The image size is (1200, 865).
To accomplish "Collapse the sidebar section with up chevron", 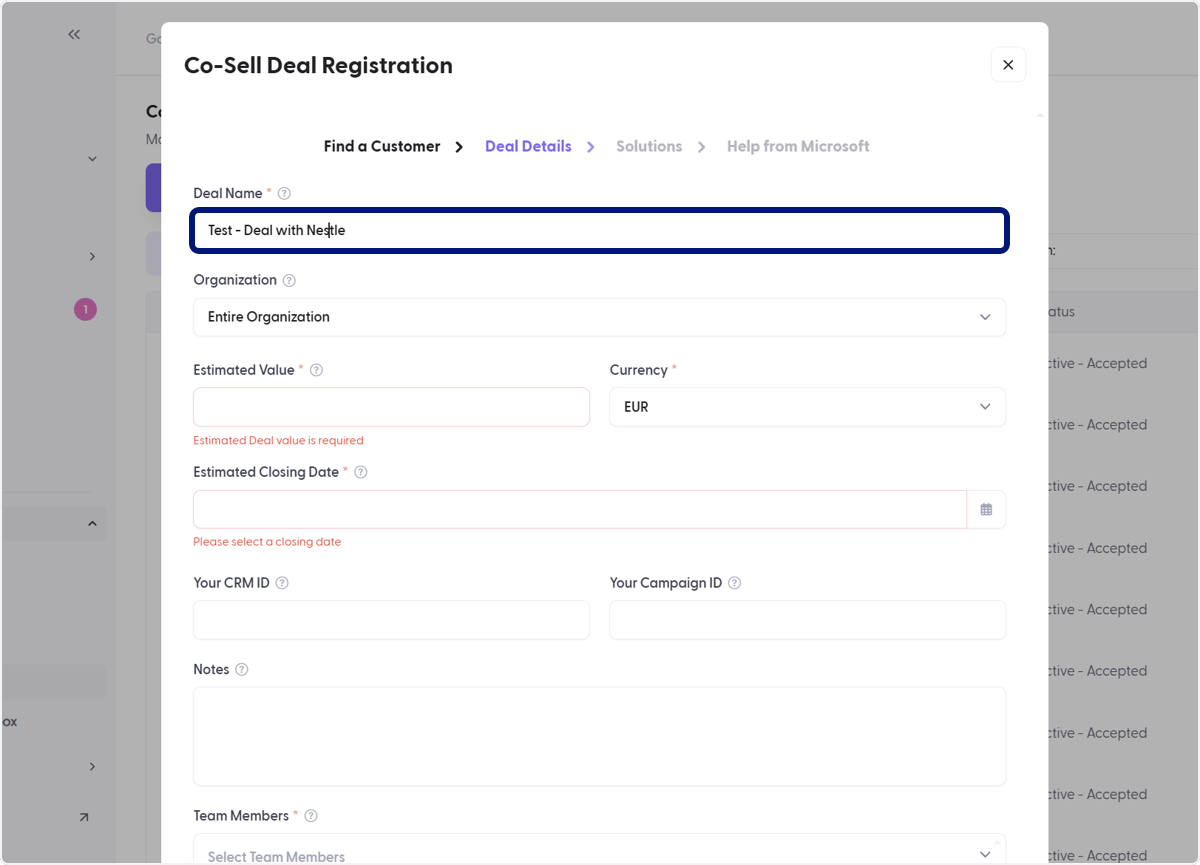I will [x=92, y=523].
